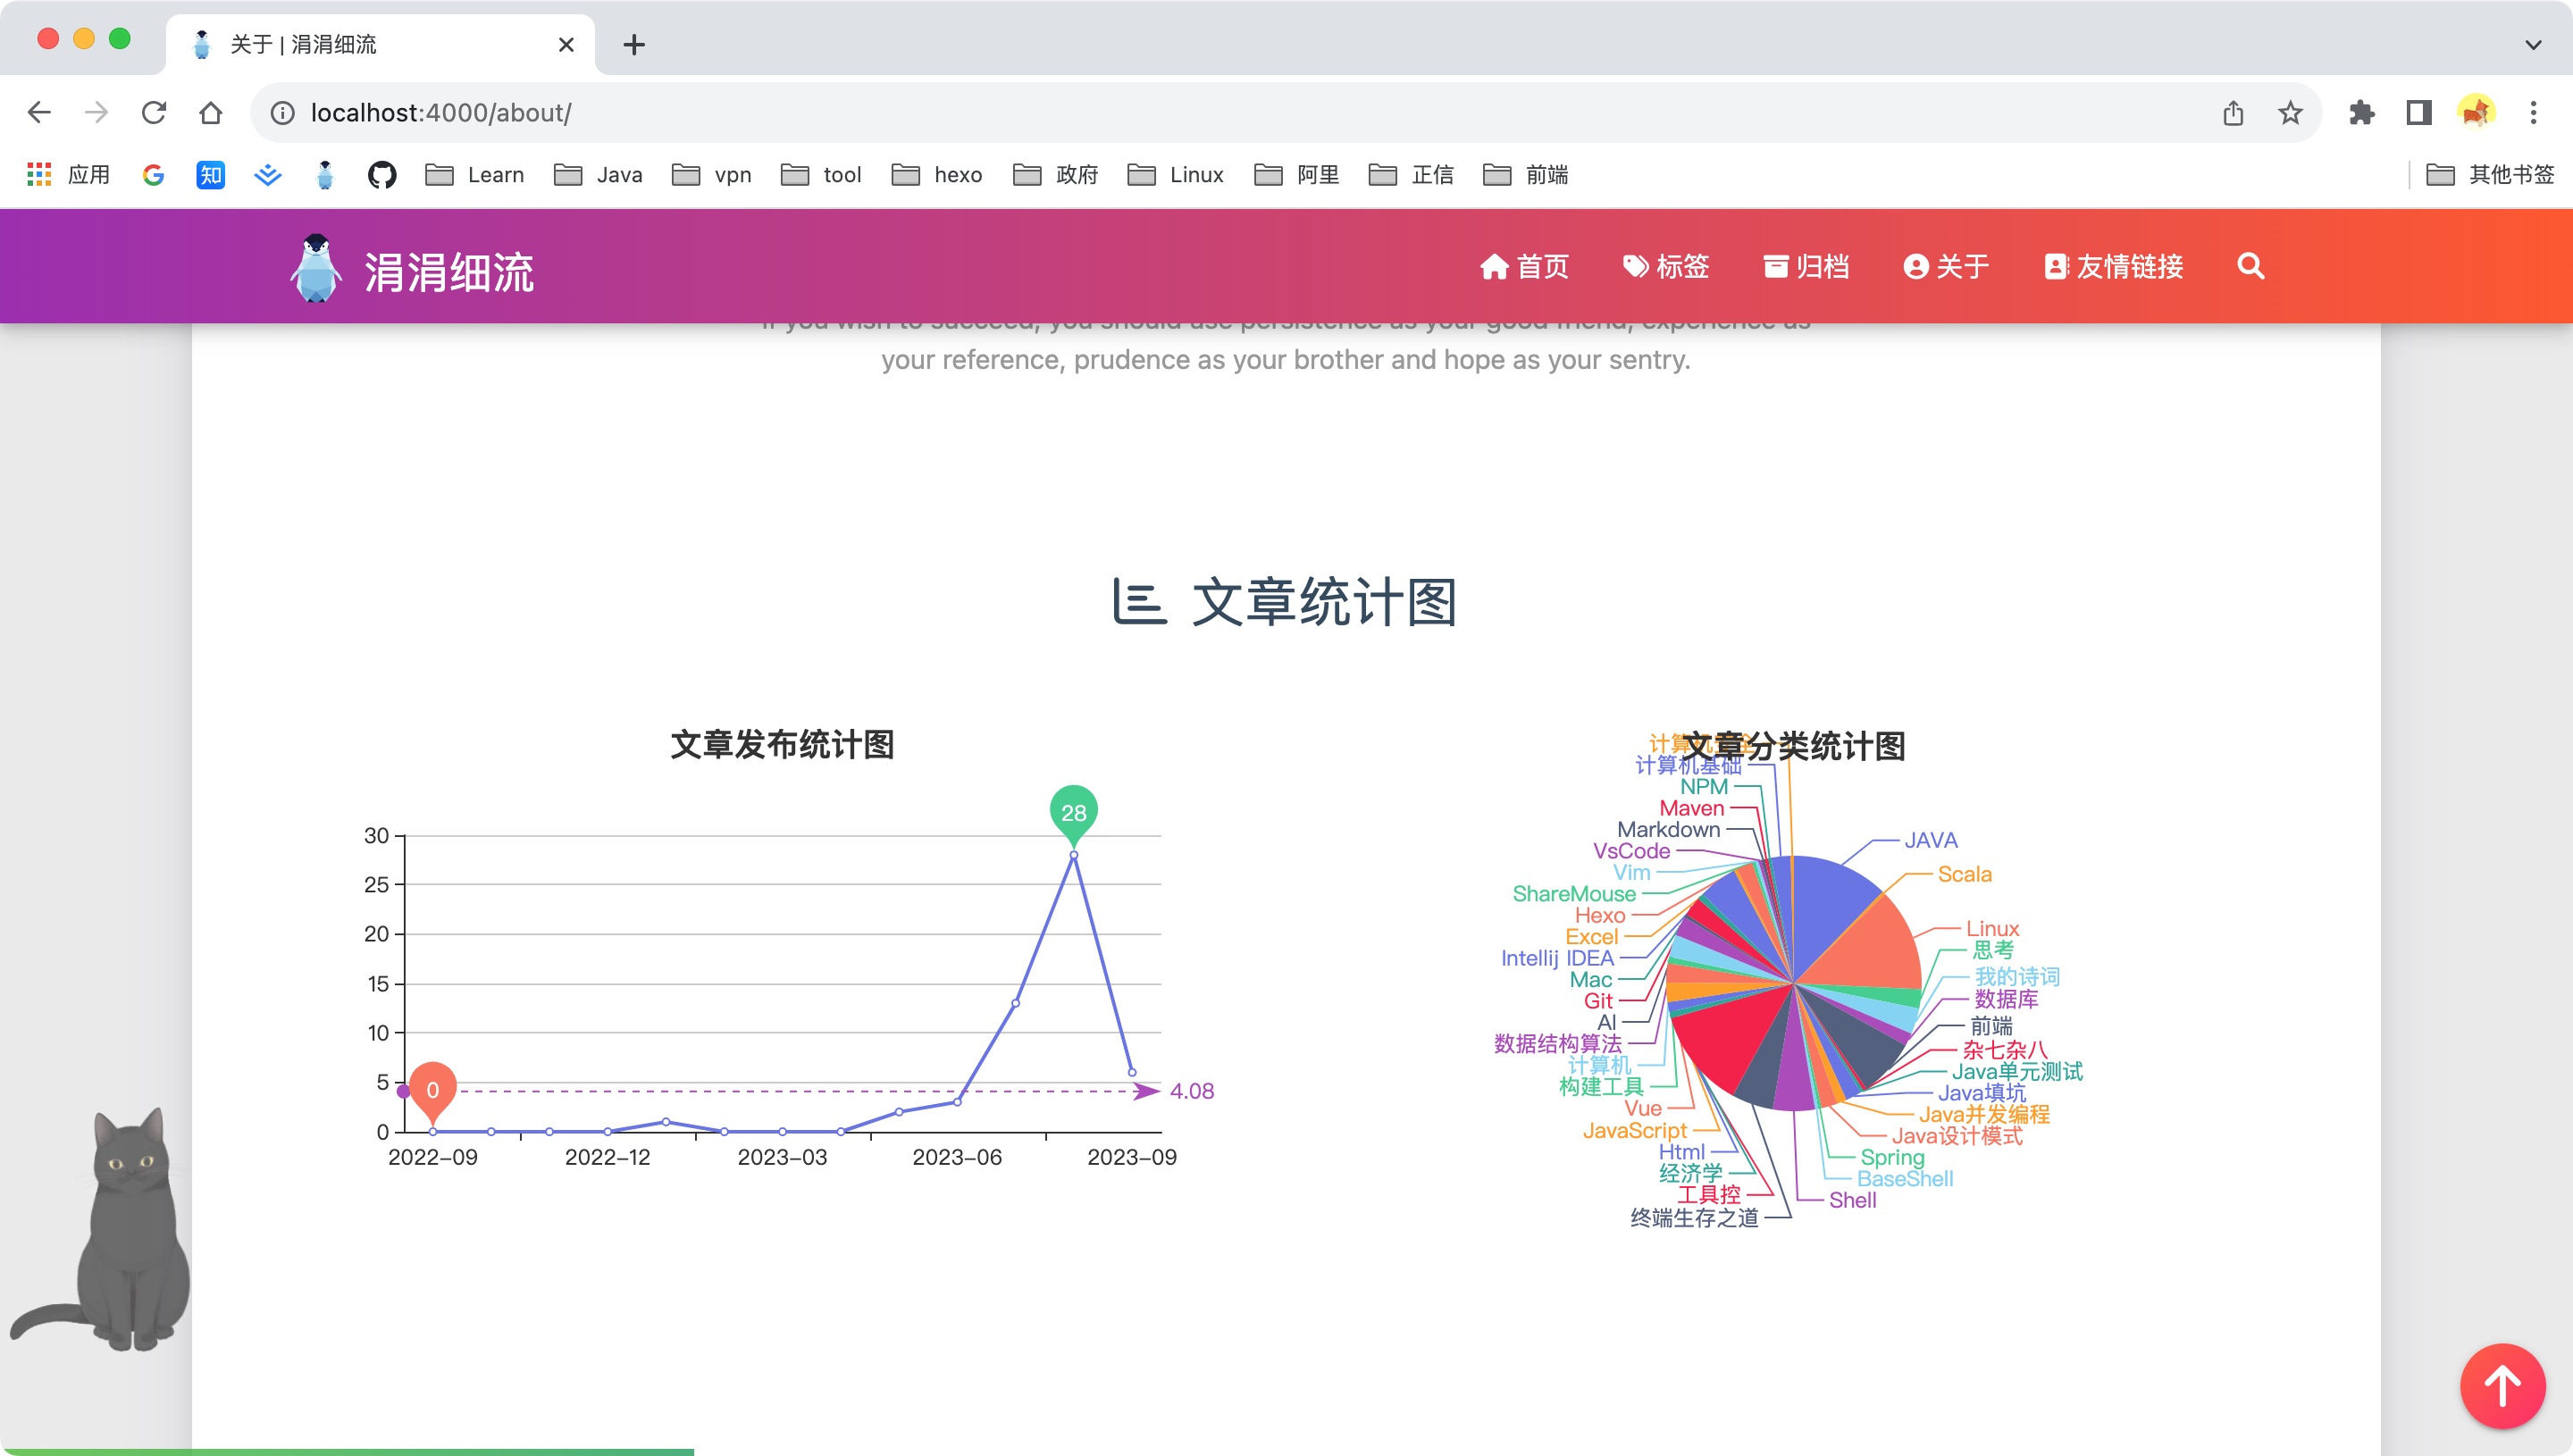
Task: Click the 应用 apps shortcut icon
Action: pos(41,174)
